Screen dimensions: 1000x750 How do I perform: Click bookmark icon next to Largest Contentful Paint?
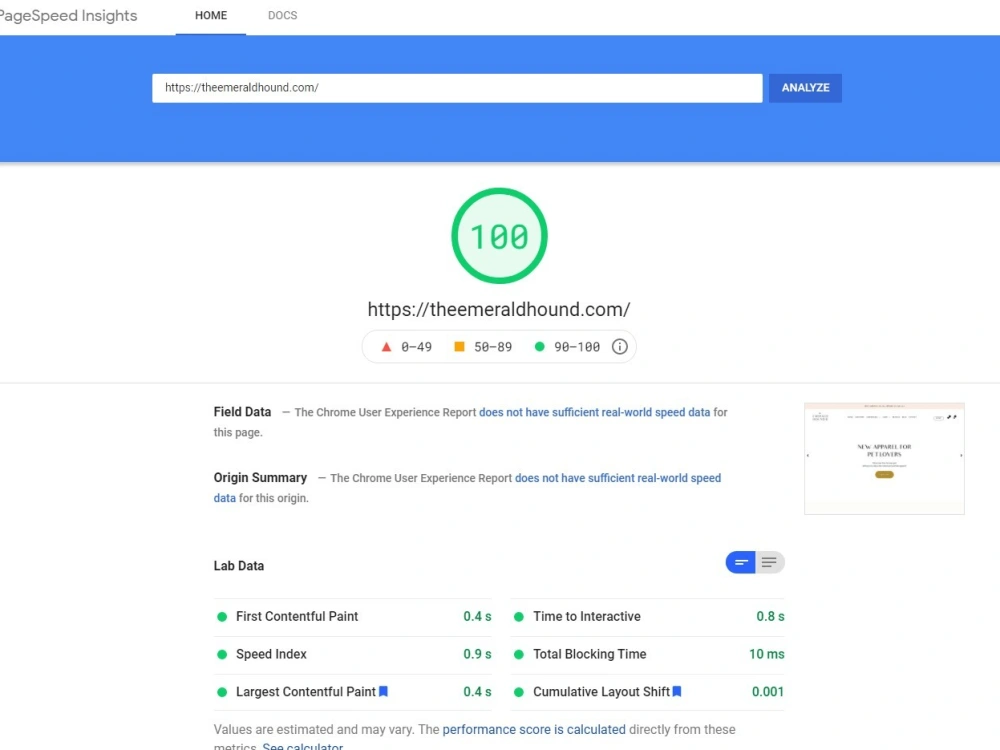pos(383,691)
